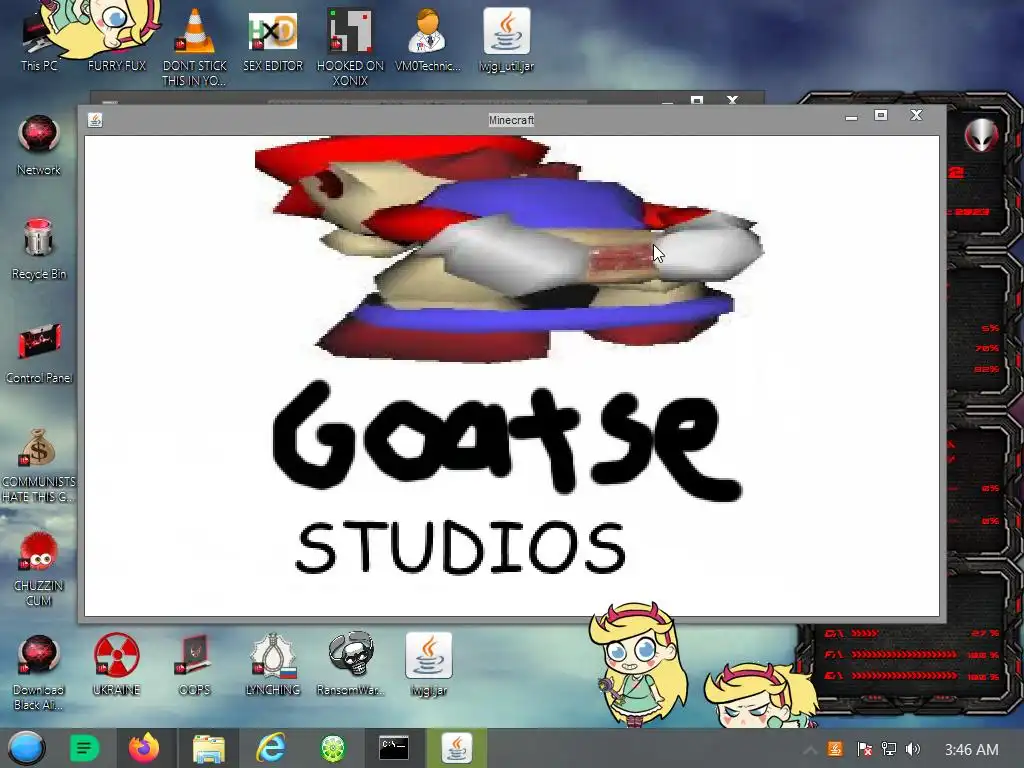Click the 3D Mario figure in splash
The image size is (1024, 768).
tap(509, 248)
